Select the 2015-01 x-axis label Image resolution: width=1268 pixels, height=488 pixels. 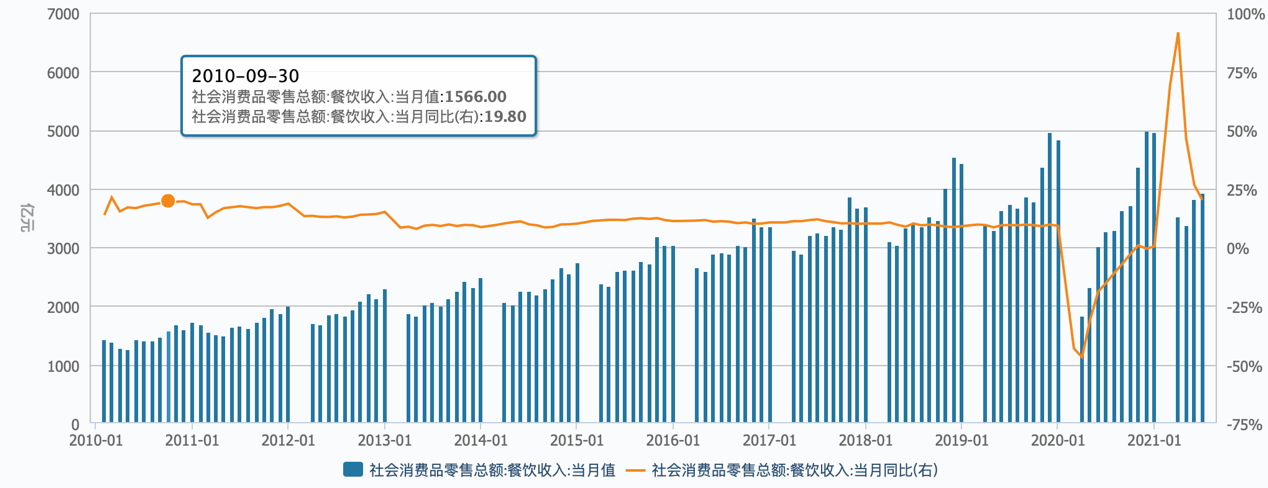576,439
